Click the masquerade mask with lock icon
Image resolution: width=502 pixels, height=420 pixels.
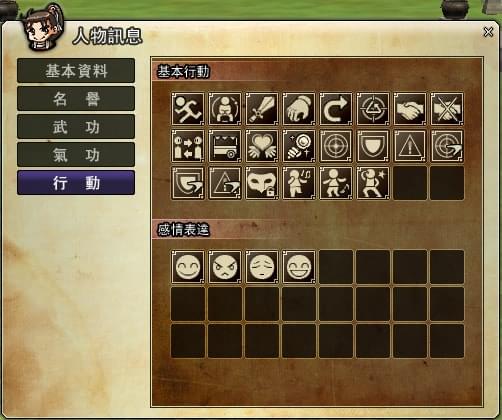tap(262, 183)
